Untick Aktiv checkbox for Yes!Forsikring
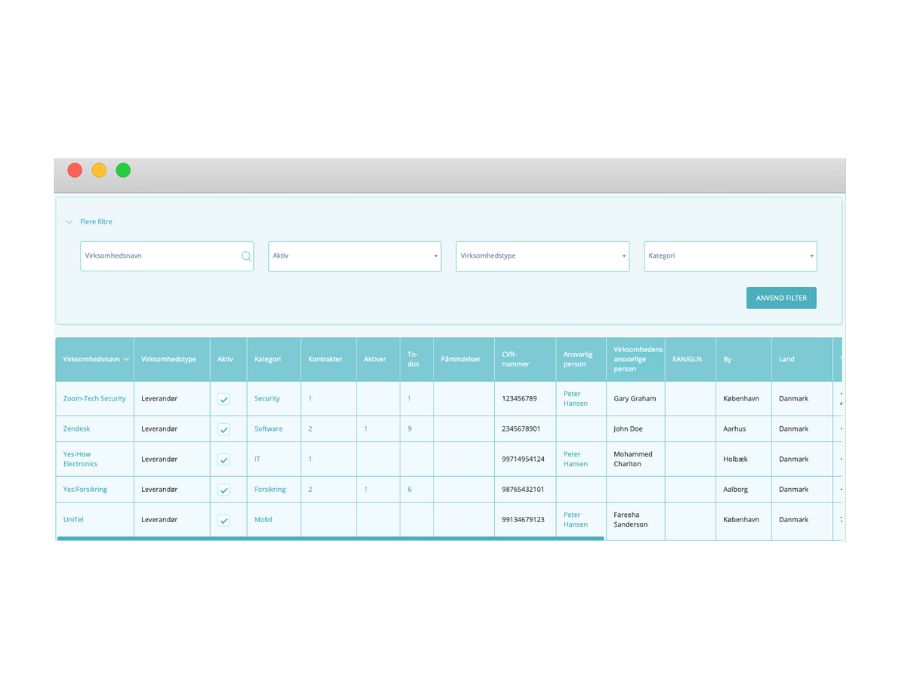This screenshot has height=700, width=900. point(224,490)
